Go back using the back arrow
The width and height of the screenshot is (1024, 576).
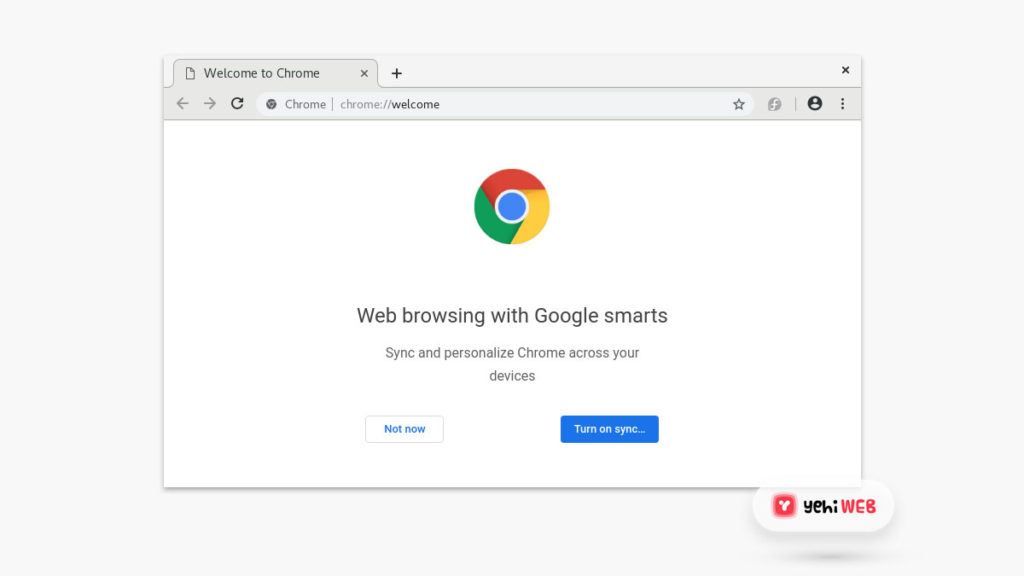(182, 104)
